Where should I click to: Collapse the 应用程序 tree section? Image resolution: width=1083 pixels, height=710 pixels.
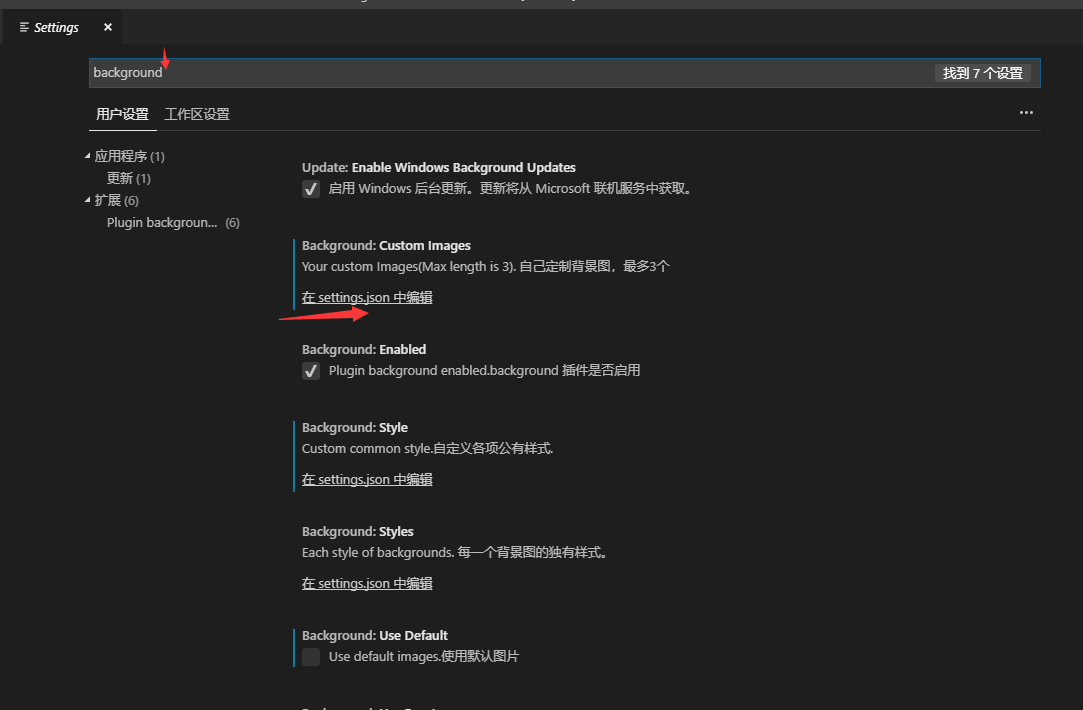coord(88,156)
